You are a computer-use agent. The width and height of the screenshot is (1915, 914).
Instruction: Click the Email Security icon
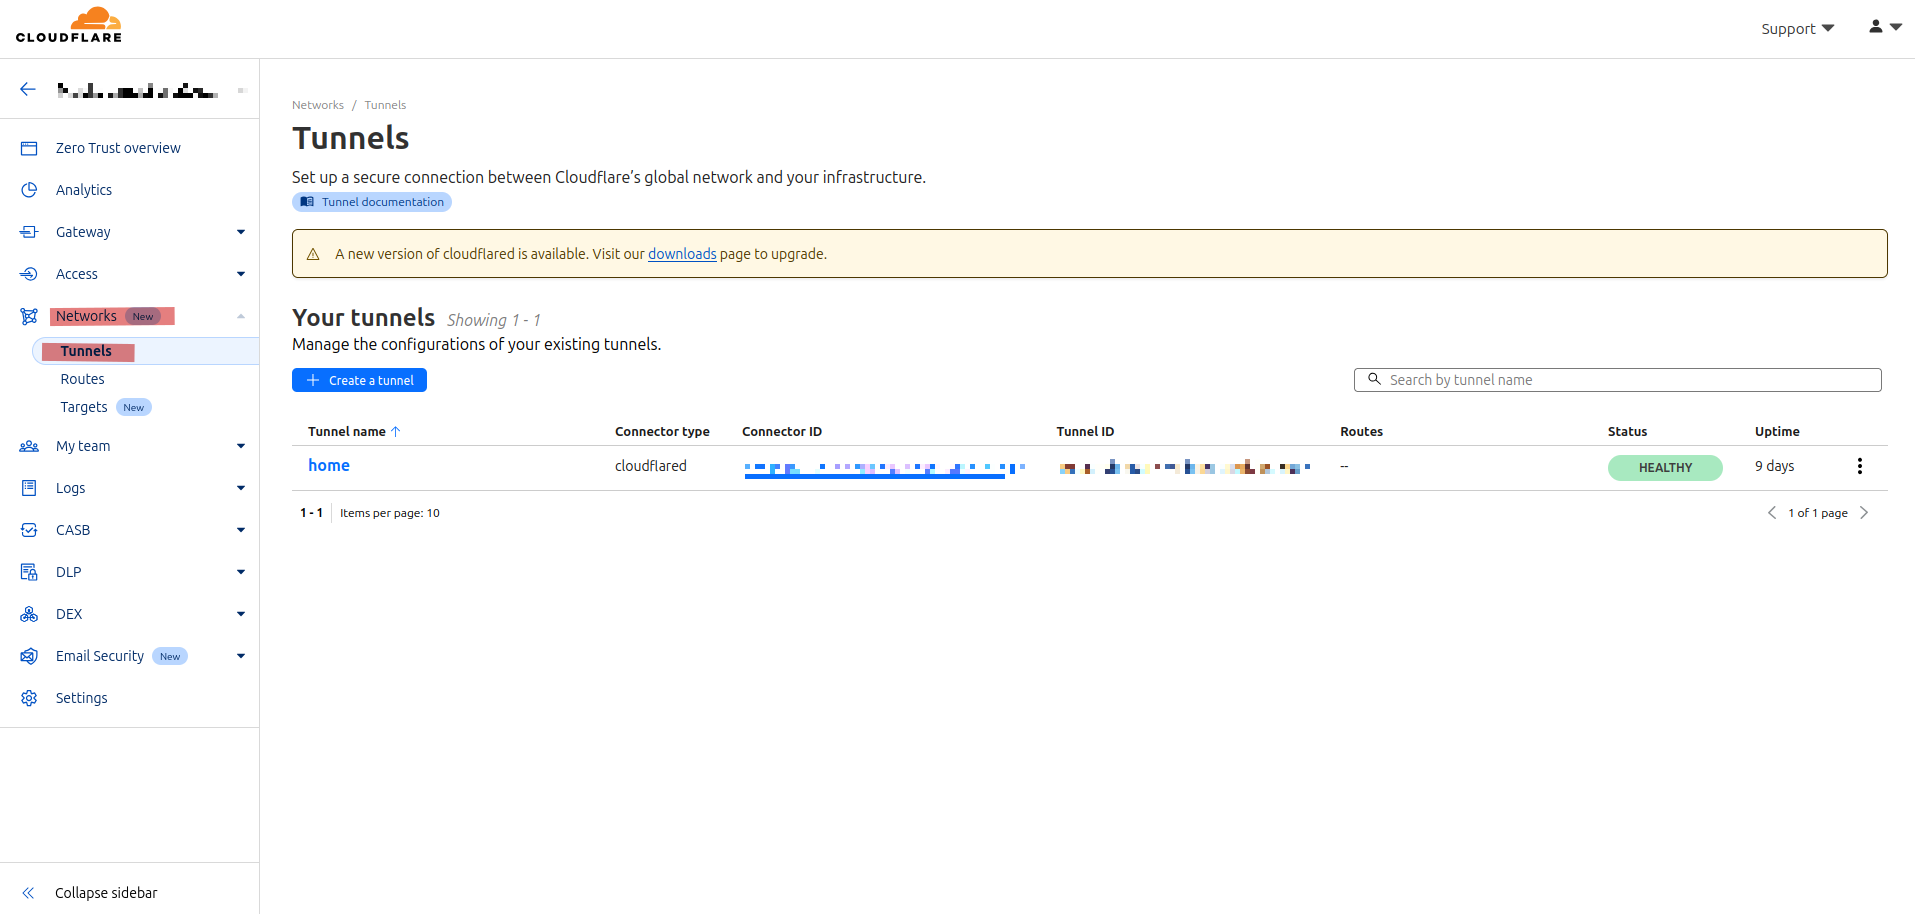(29, 656)
